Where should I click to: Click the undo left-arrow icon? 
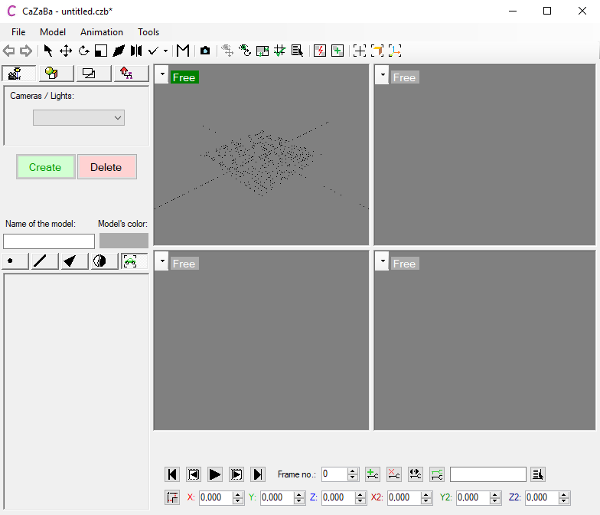point(10,50)
